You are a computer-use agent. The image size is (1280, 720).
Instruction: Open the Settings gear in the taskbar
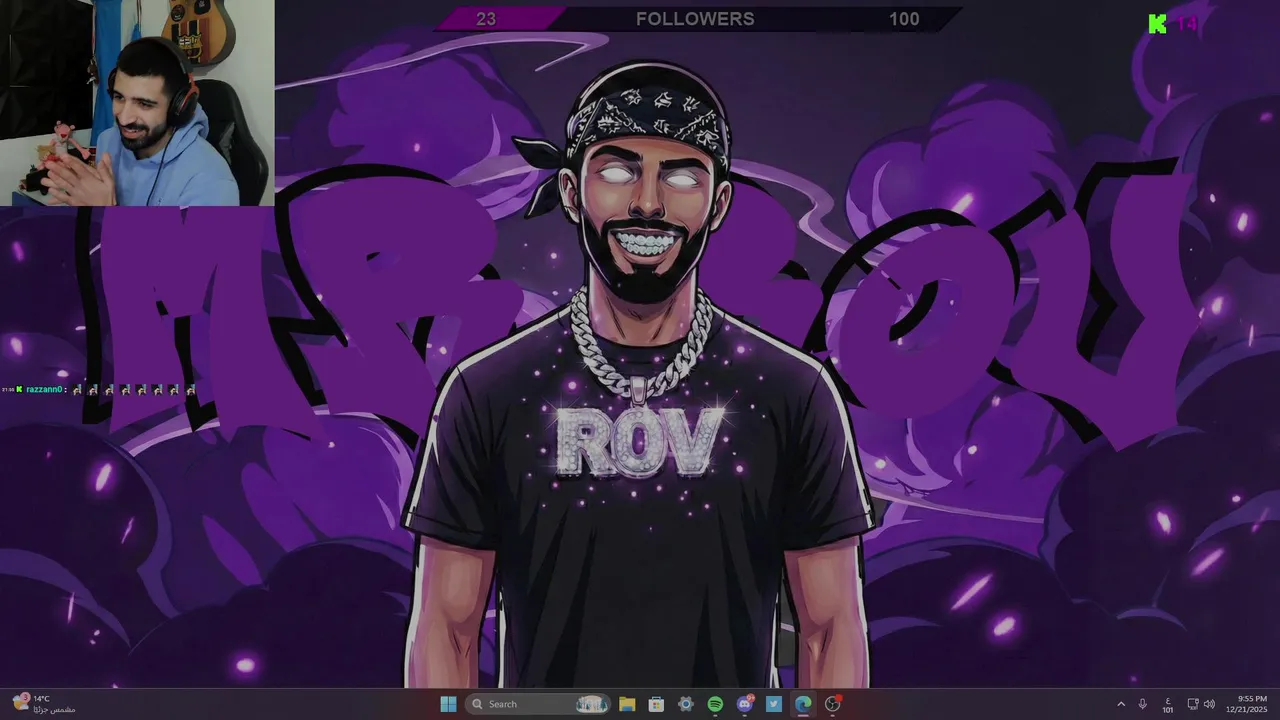tap(686, 704)
